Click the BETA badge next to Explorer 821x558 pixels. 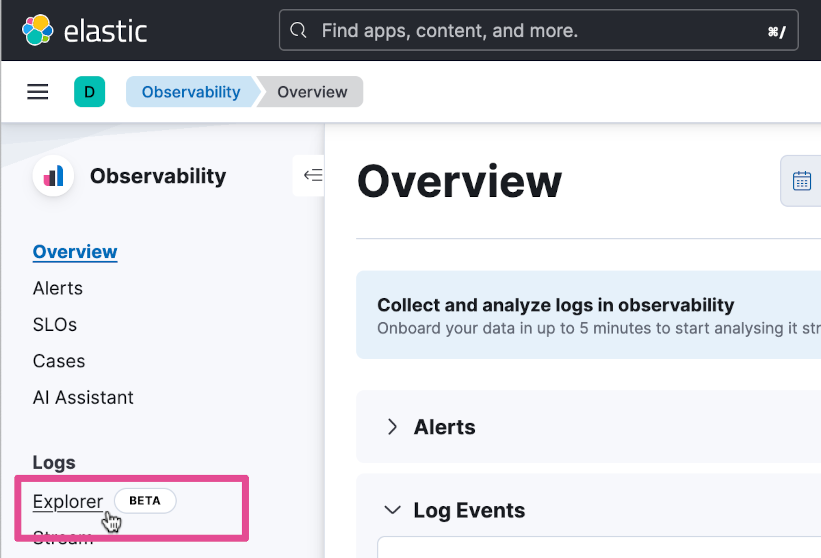coord(145,501)
